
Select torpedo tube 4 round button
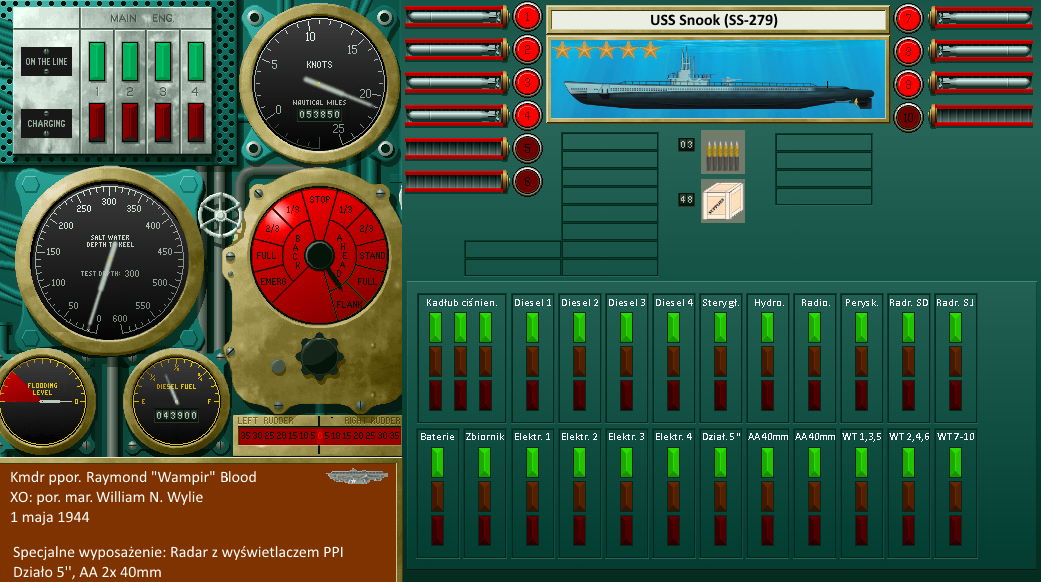tap(527, 115)
